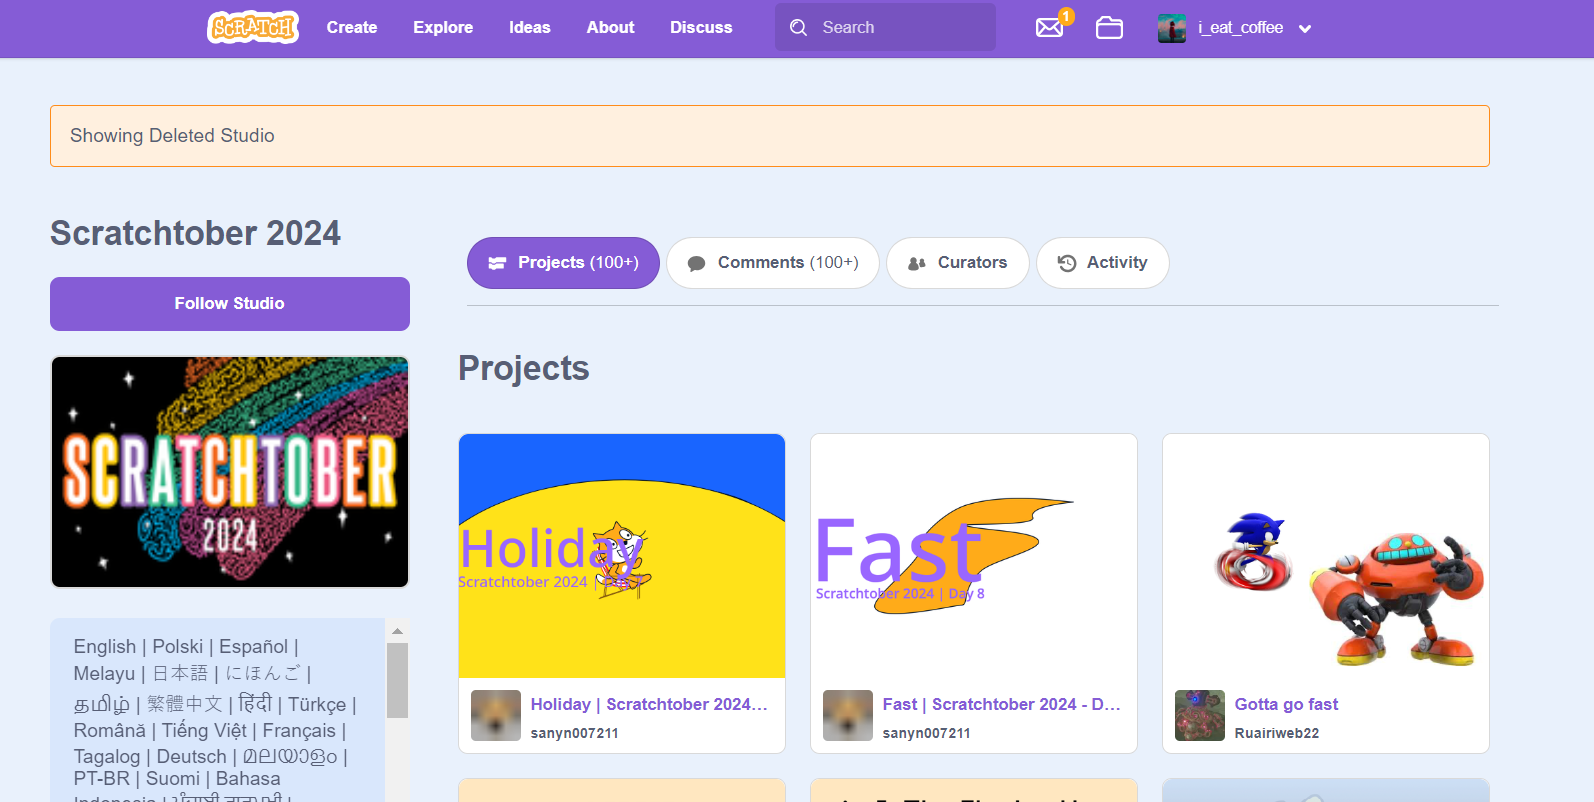Viewport: 1594px width, 802px height.
Task: Click Ruairiweb22's avatar on Gotta go fast
Action: [x=1200, y=715]
